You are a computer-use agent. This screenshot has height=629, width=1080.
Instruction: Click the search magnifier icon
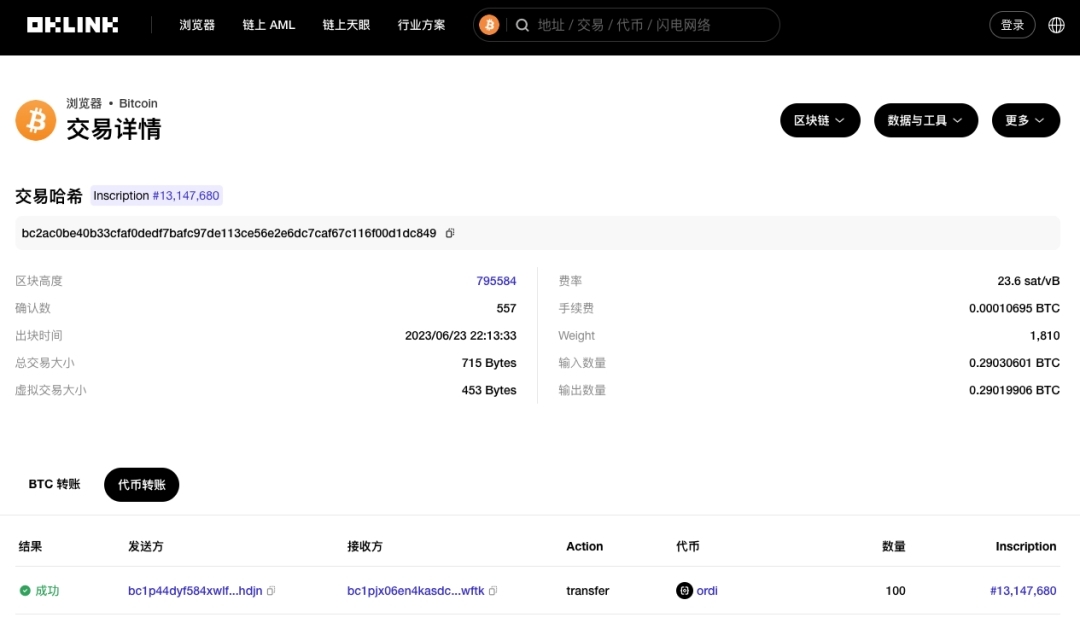pos(522,24)
